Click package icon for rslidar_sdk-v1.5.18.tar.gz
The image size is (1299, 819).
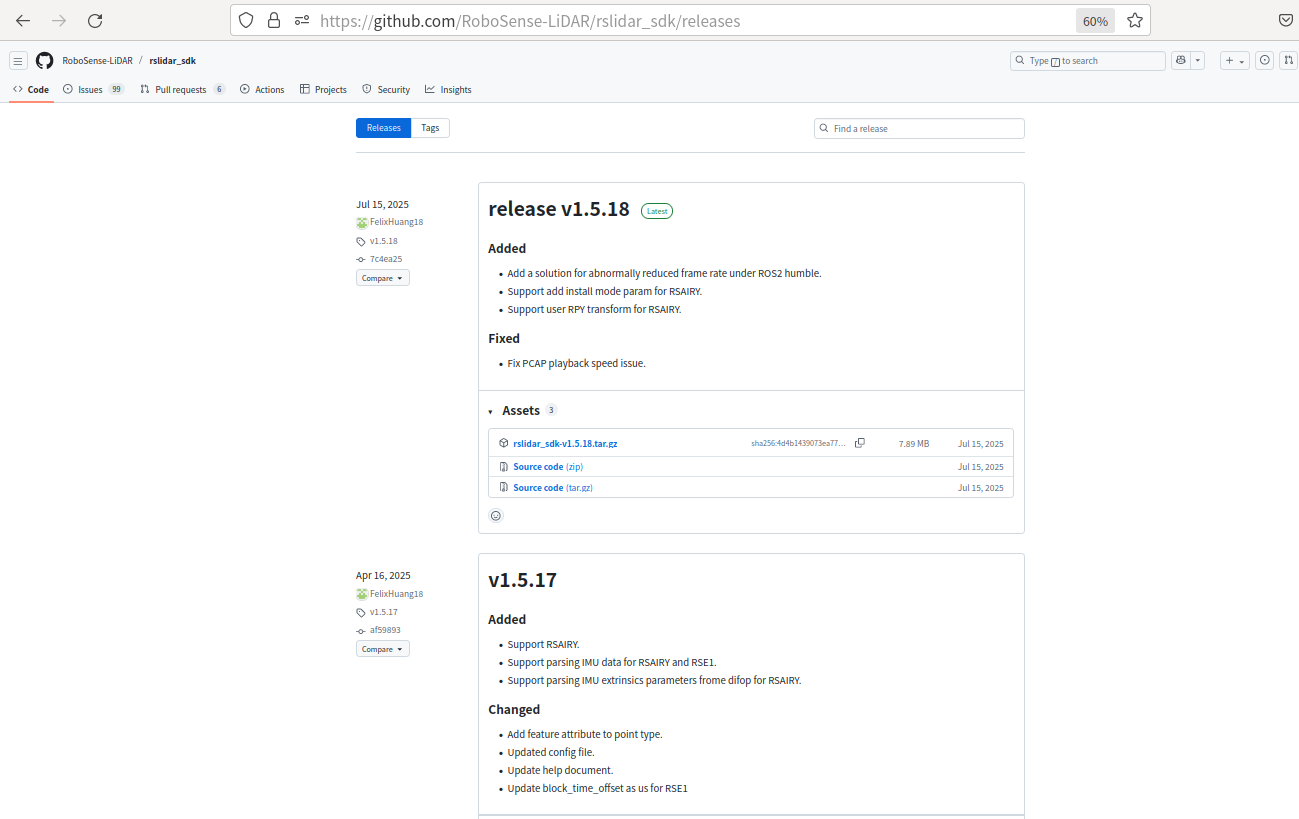(504, 443)
